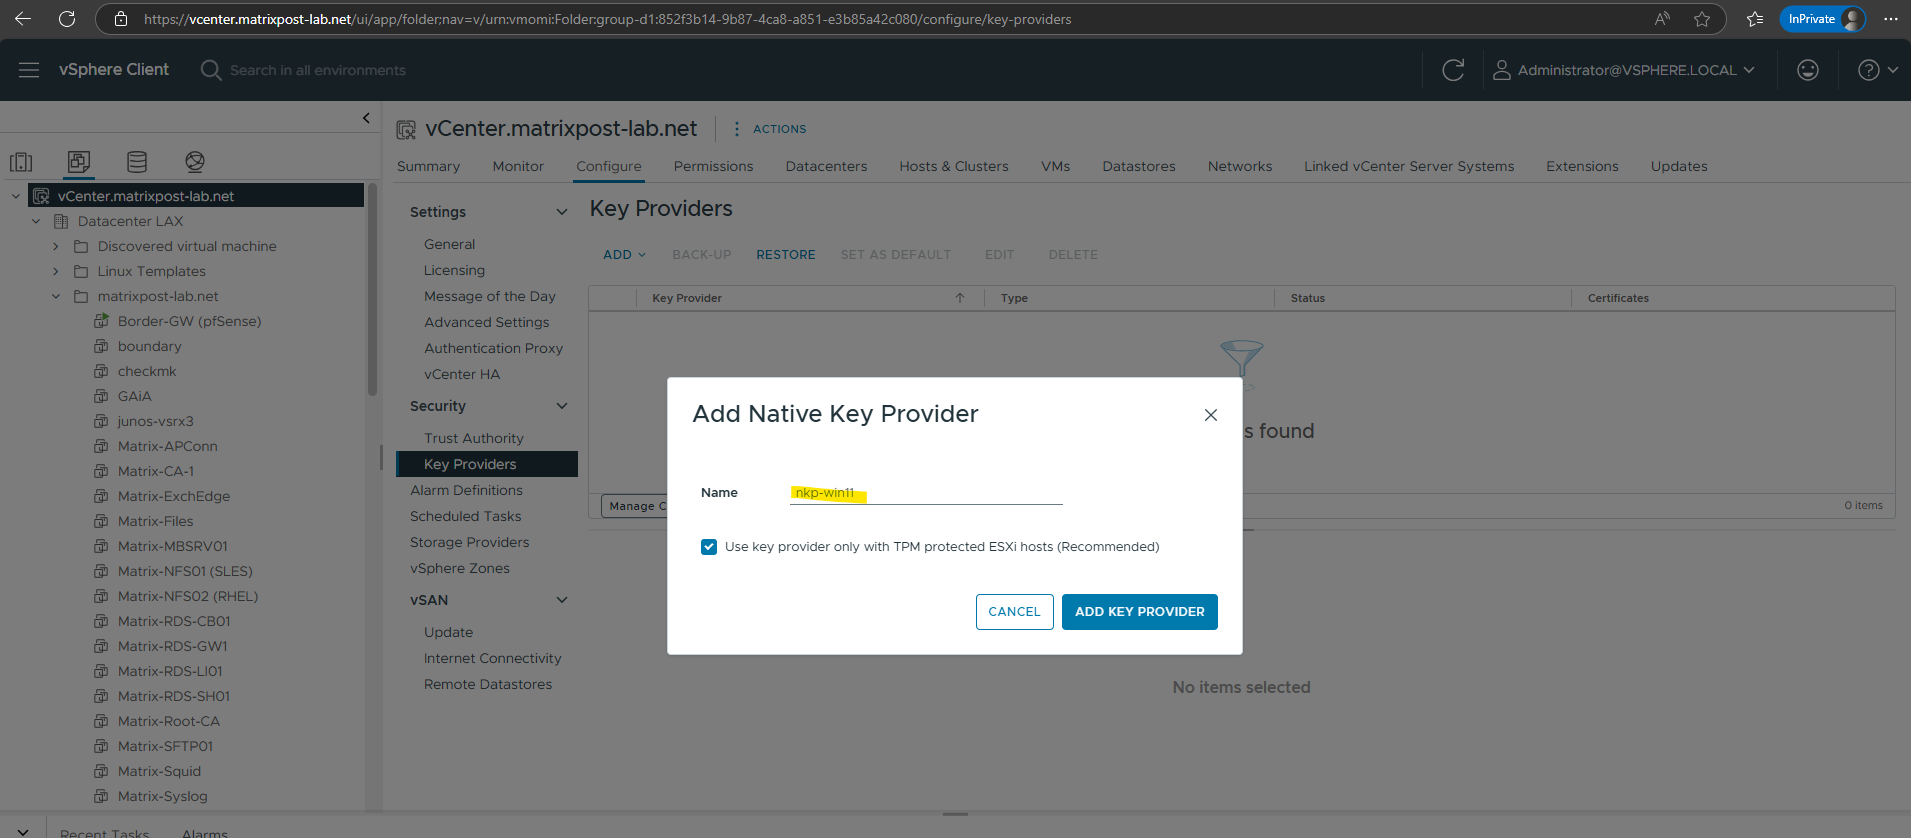Click the Datacenter LAX icon
Image resolution: width=1911 pixels, height=838 pixels.
[x=61, y=221]
